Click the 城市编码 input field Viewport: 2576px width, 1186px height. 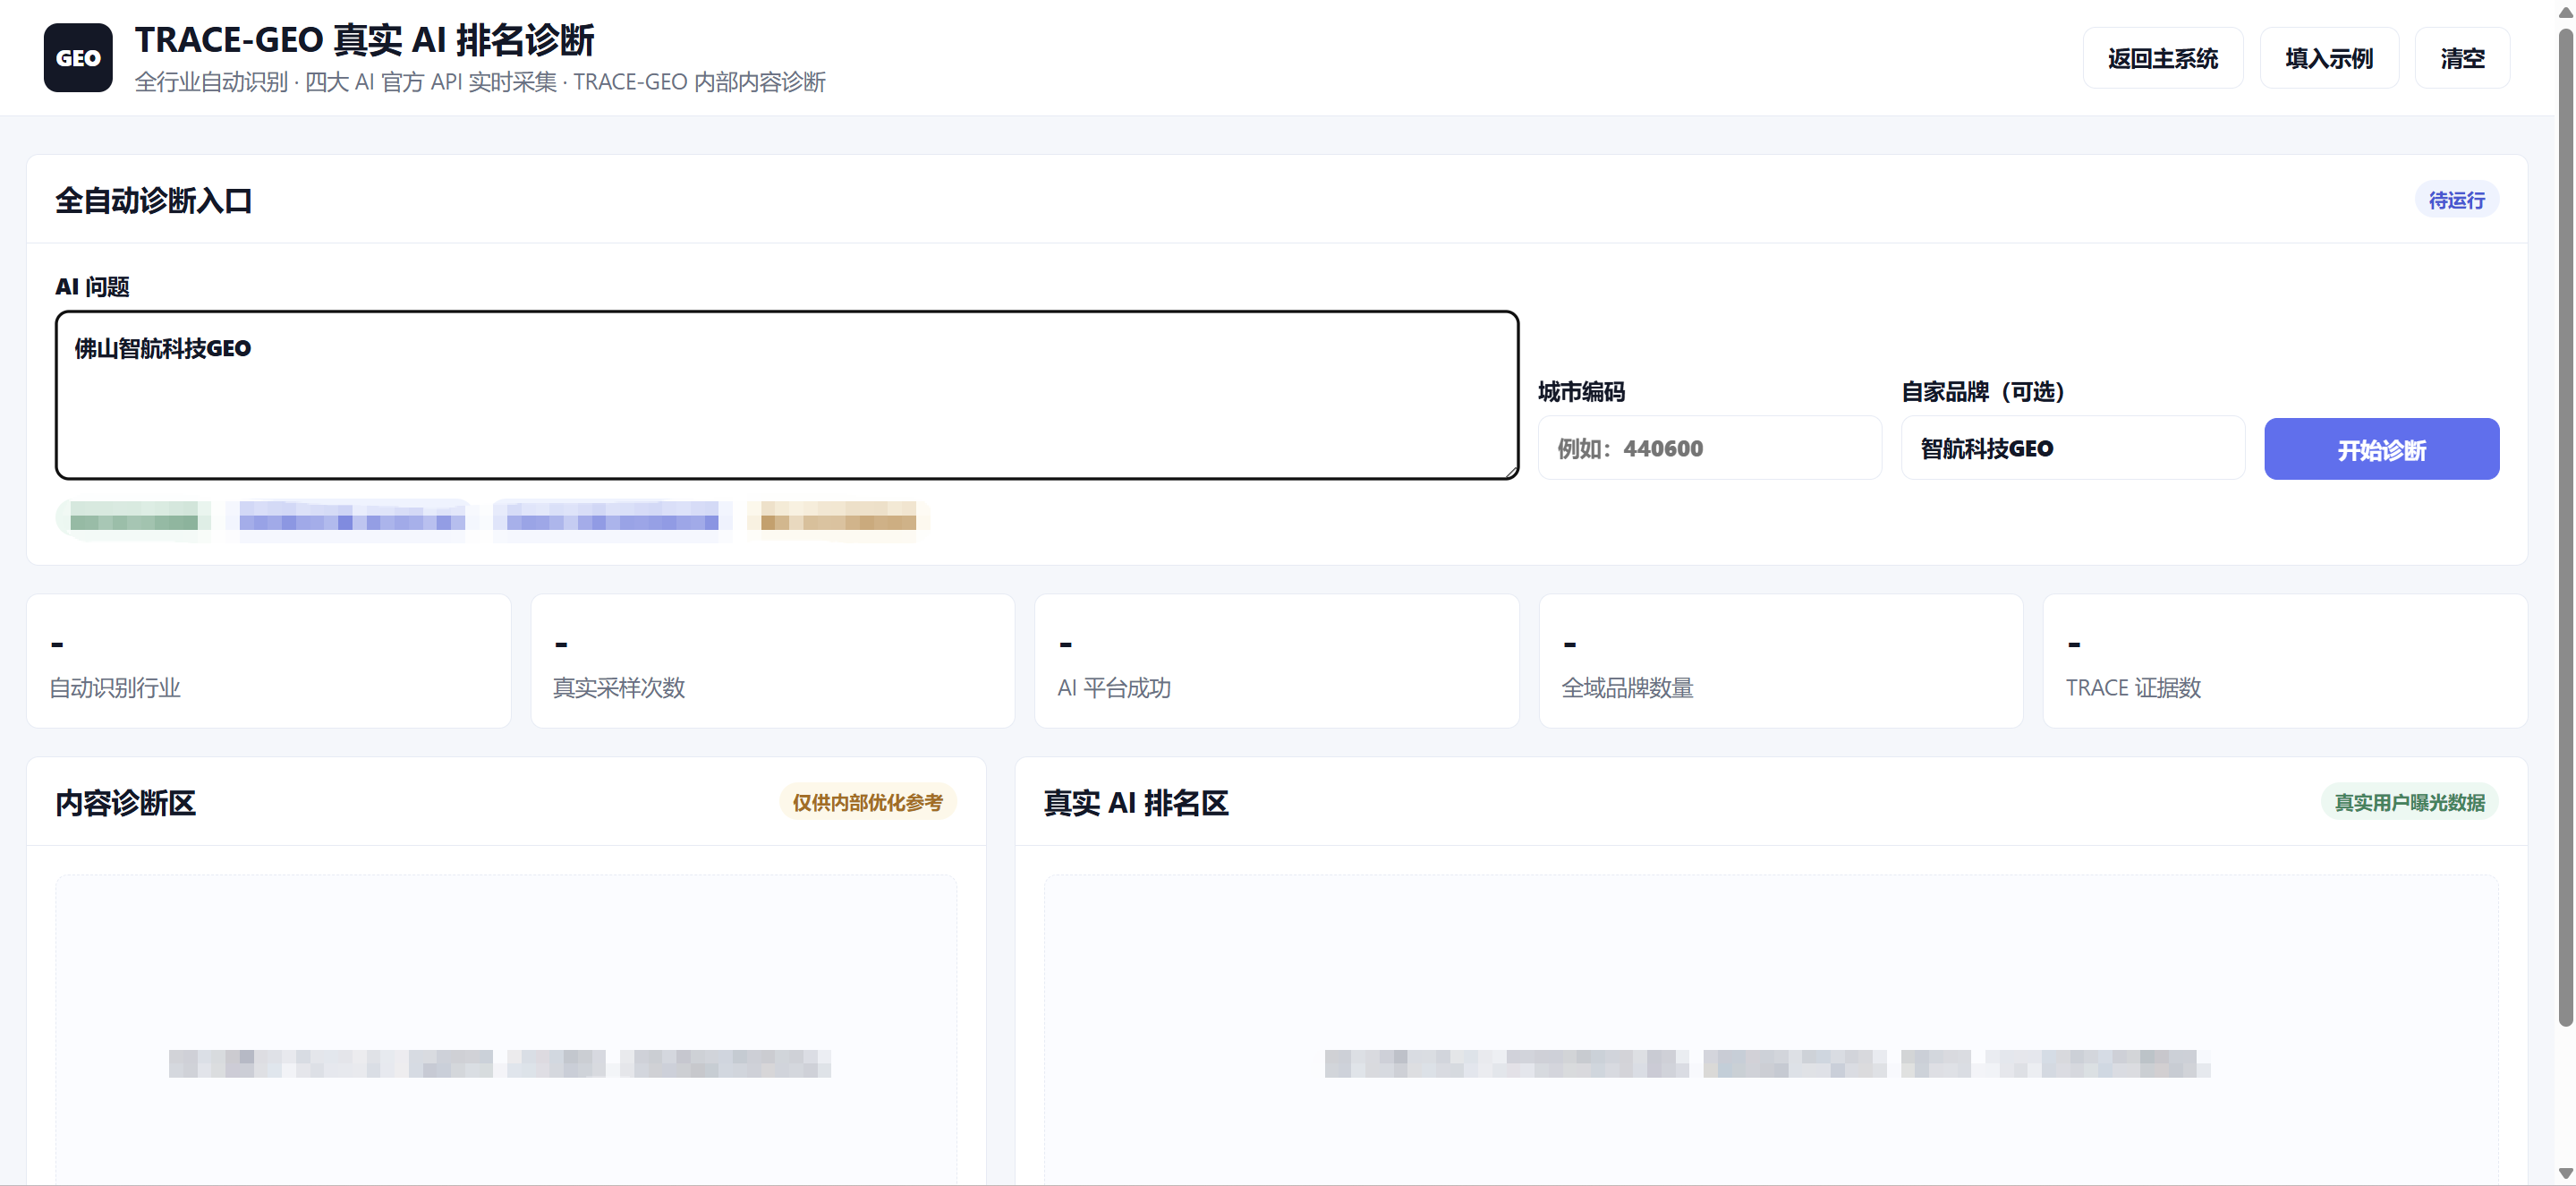coord(1709,448)
